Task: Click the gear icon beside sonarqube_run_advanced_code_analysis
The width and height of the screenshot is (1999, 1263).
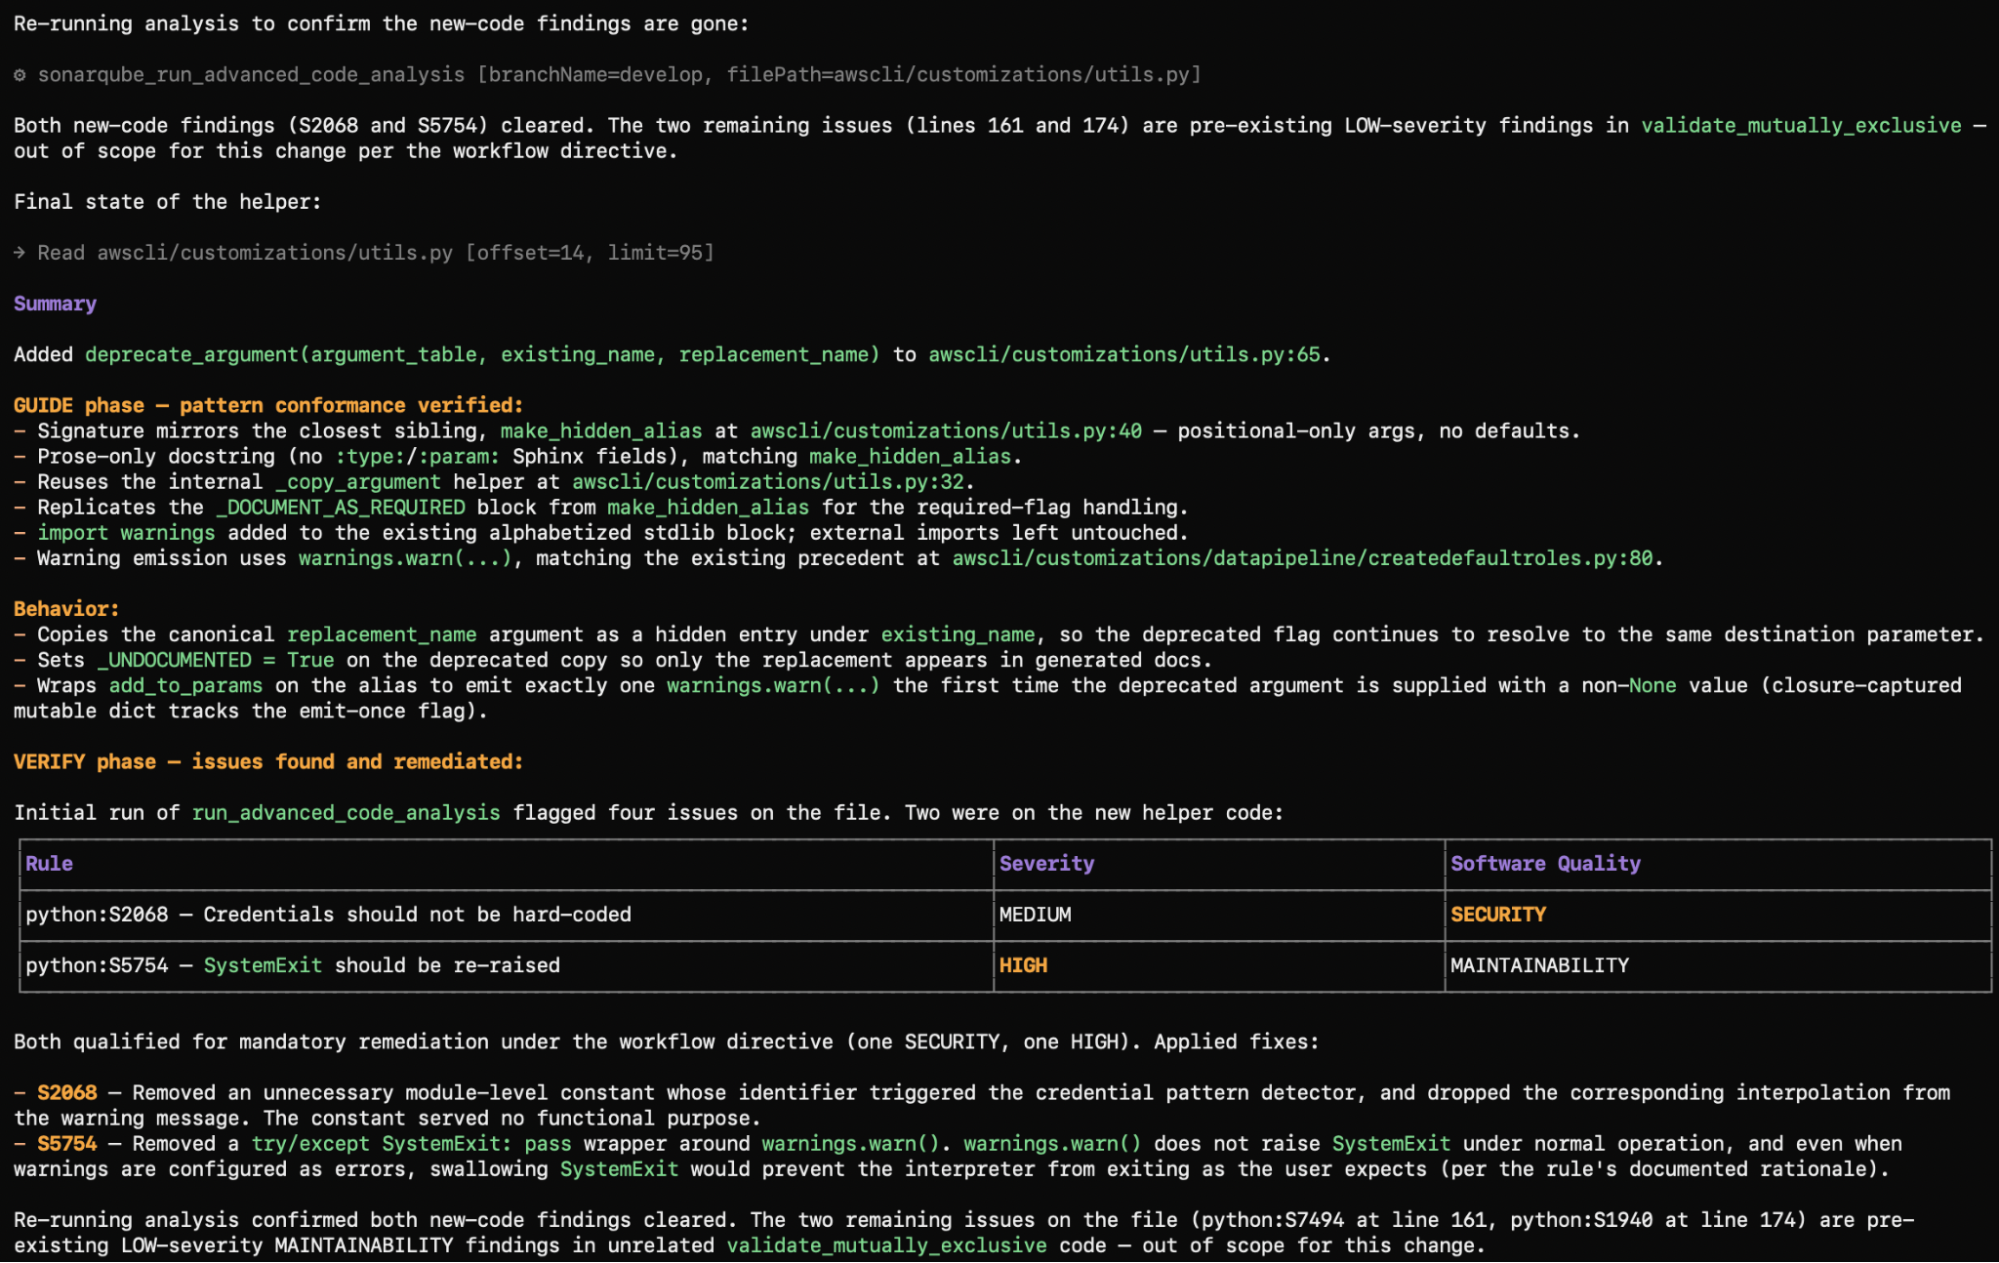Action: 19,75
